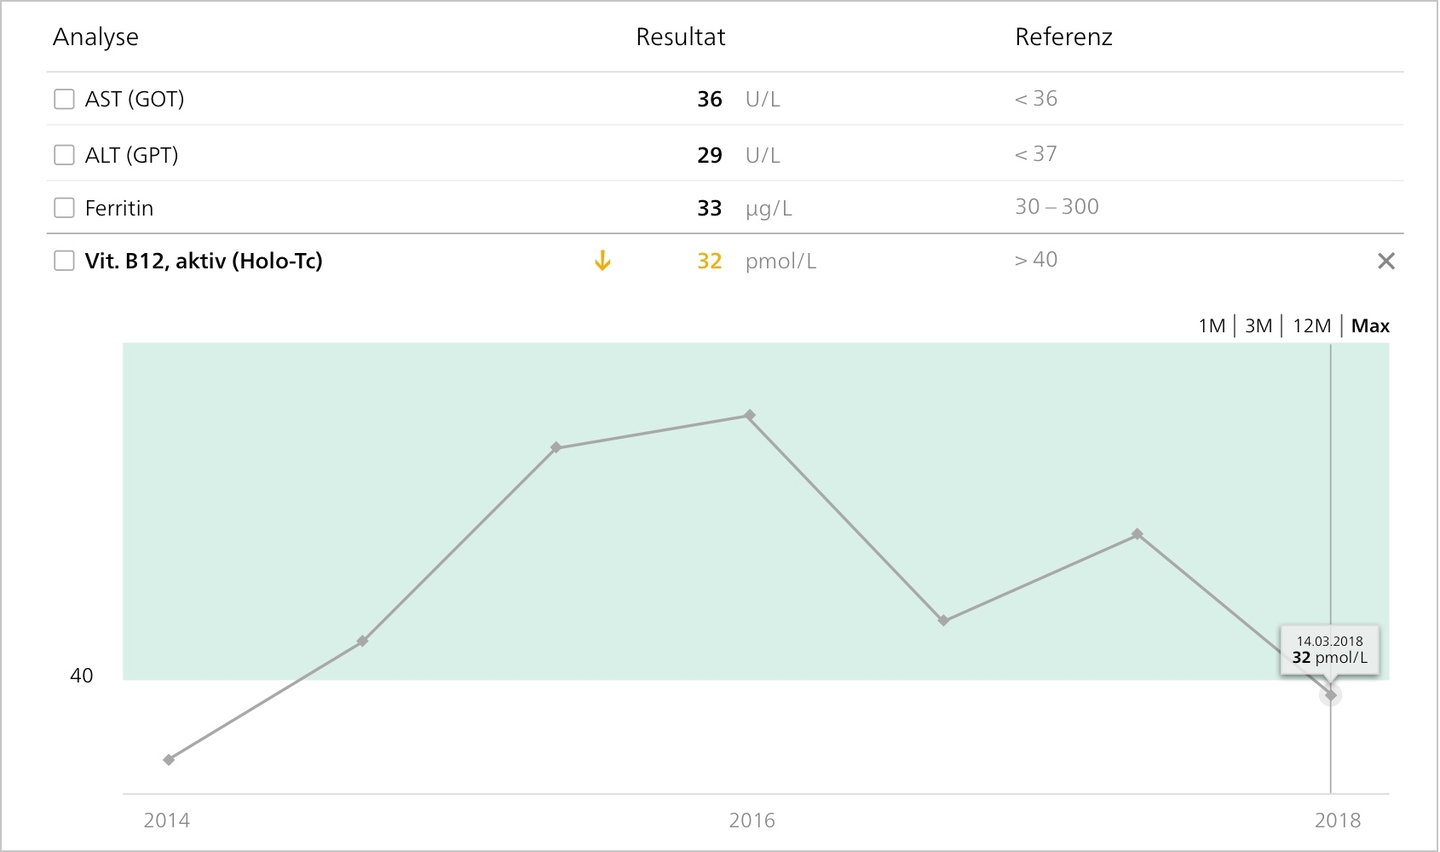Check the Vit. B12, aktiv (Holo-Tc) box

pyautogui.click(x=64, y=261)
